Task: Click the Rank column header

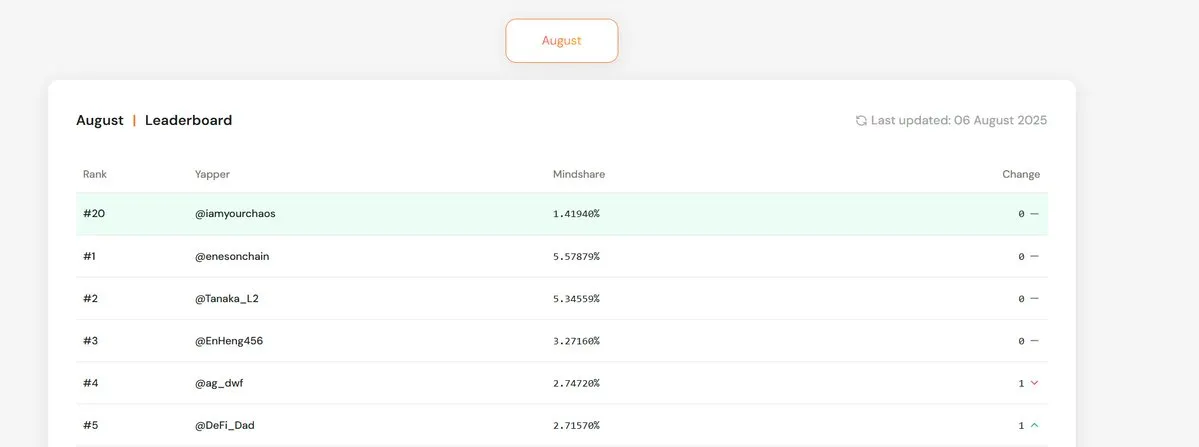Action: (x=95, y=174)
